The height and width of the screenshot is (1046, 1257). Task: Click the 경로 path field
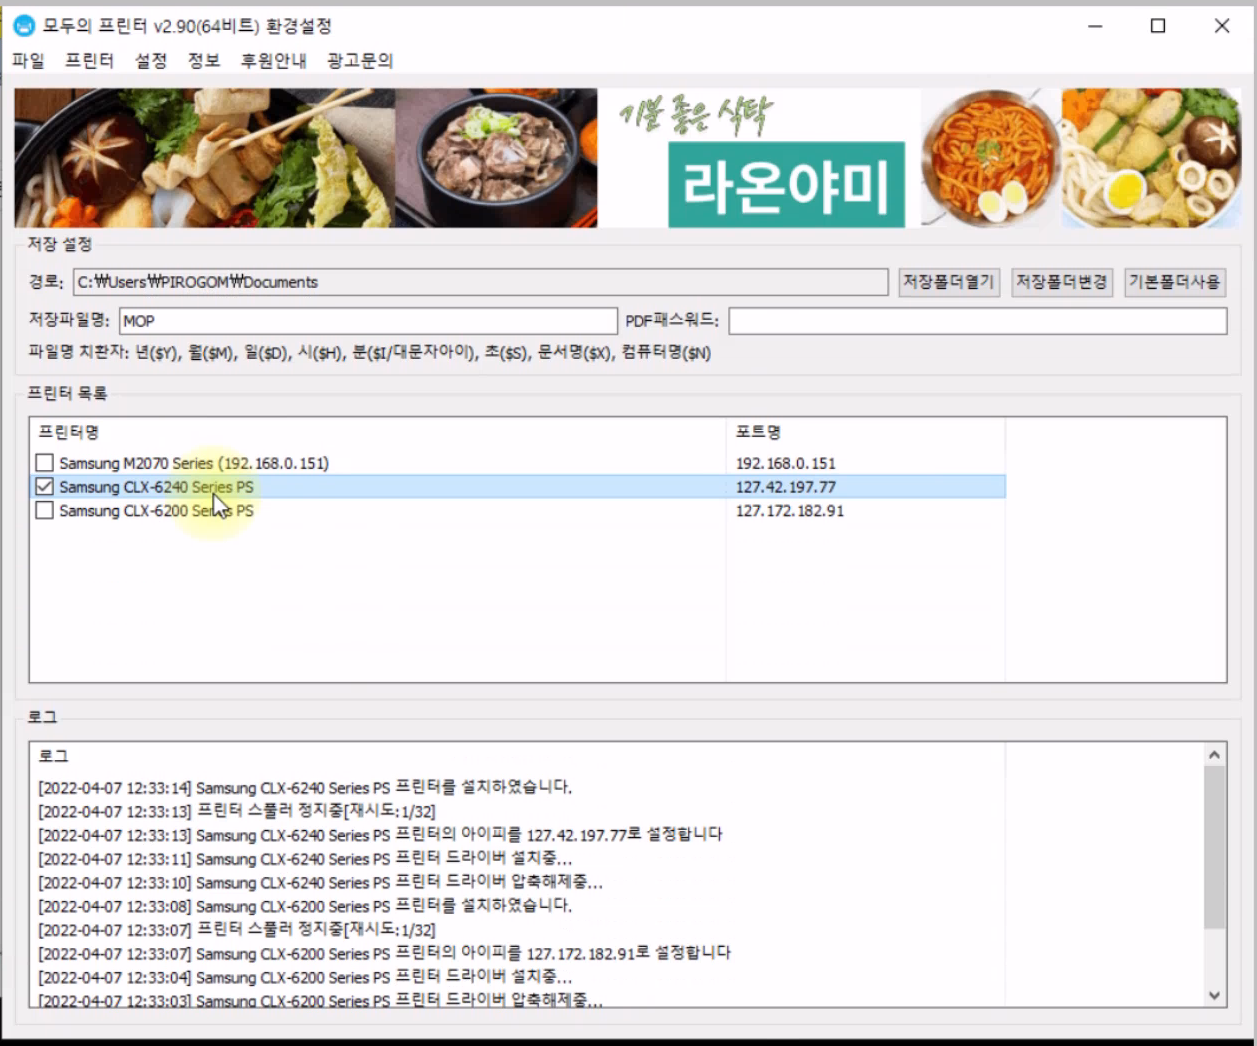pos(481,282)
